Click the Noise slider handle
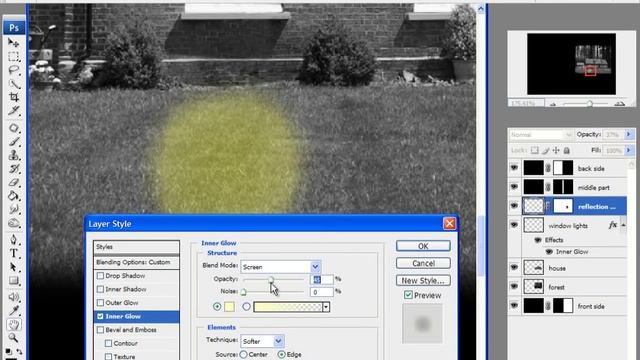This screenshot has height=360, width=640. click(x=244, y=292)
